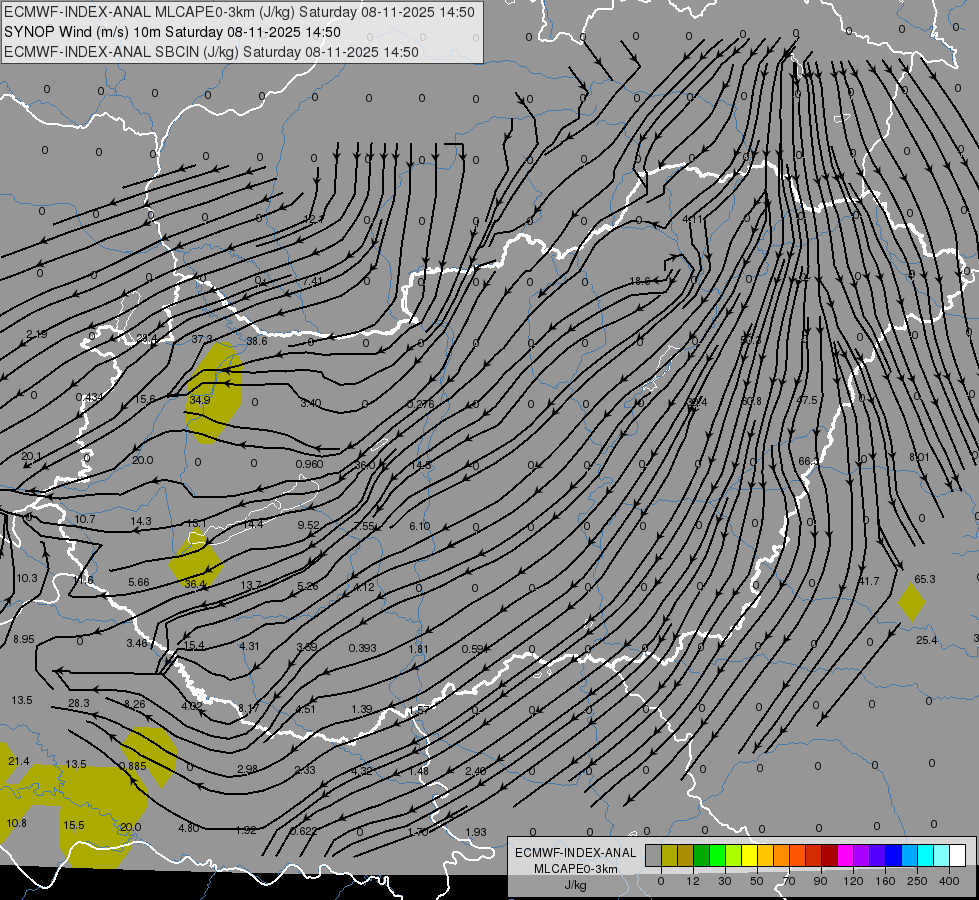The width and height of the screenshot is (979, 900).
Task: Click the olive swatch right of tick 0
Action: click(669, 856)
